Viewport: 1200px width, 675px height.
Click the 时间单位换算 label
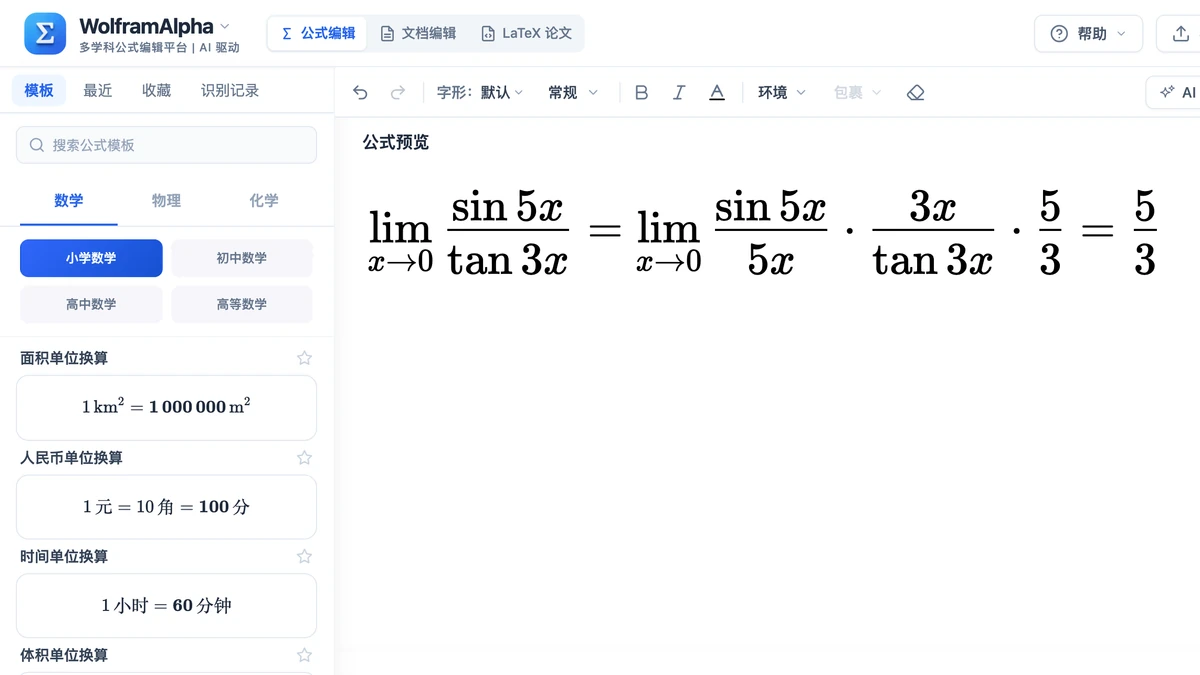(x=64, y=557)
